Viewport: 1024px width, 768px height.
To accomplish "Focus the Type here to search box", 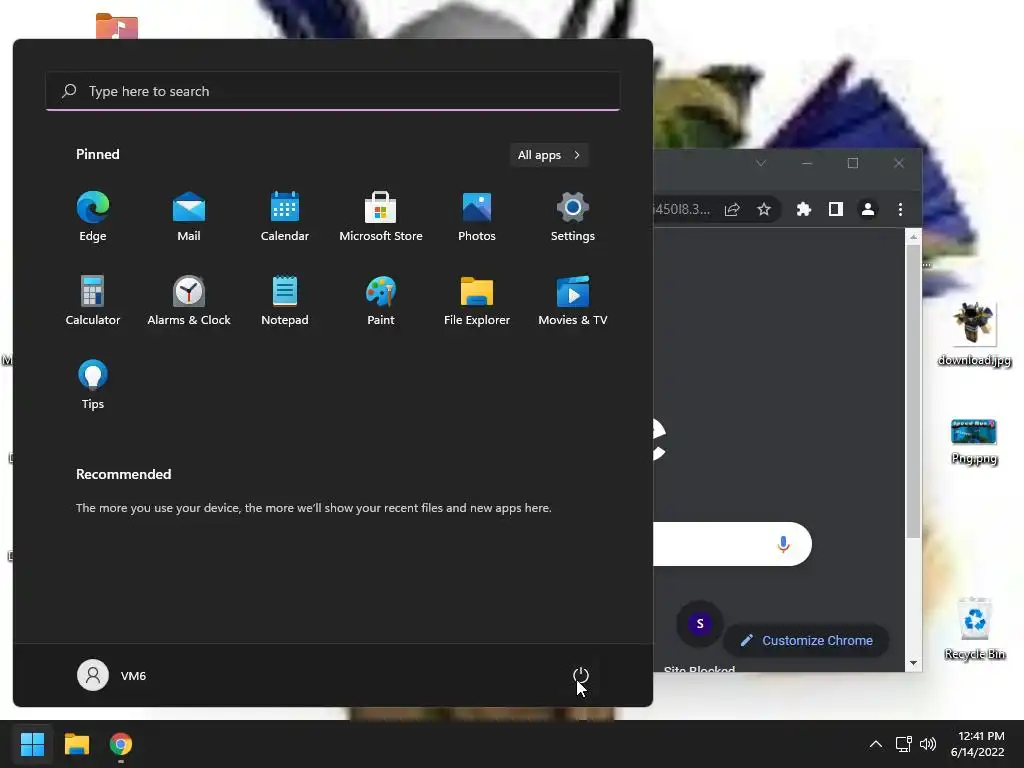I will click(x=333, y=91).
